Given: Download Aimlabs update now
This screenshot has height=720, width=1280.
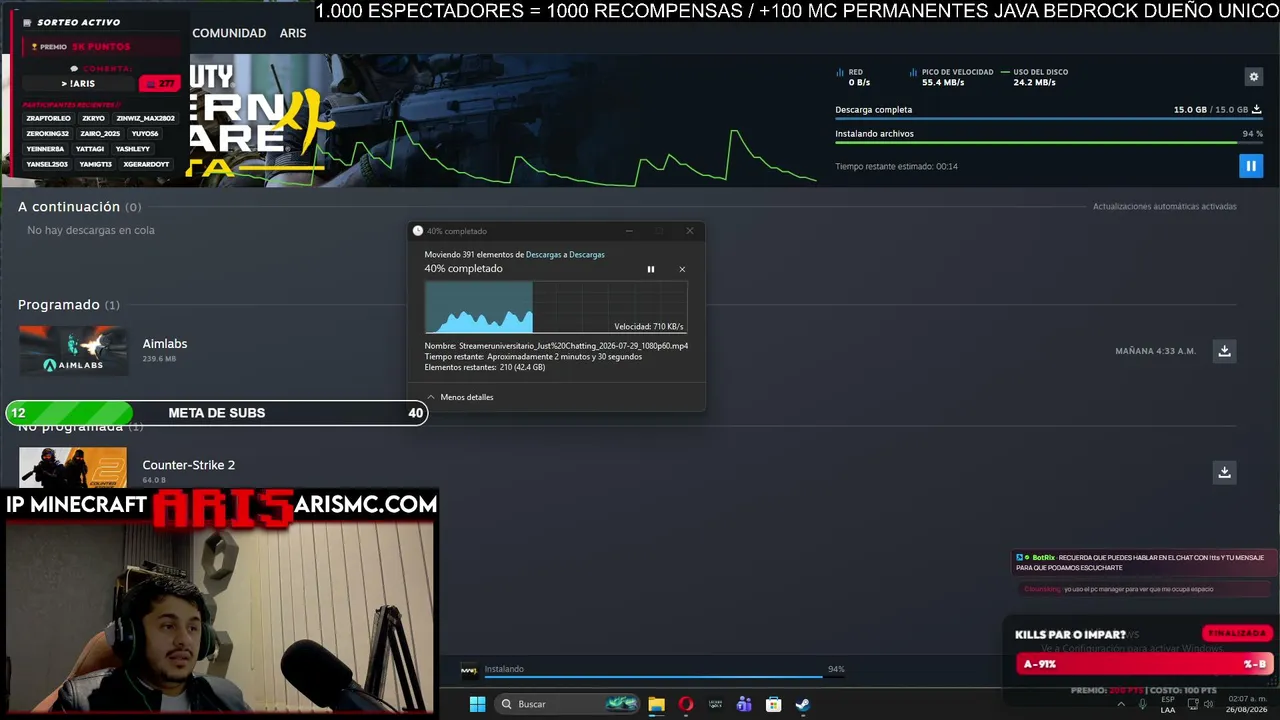Looking at the screenshot, I should click(x=1224, y=351).
